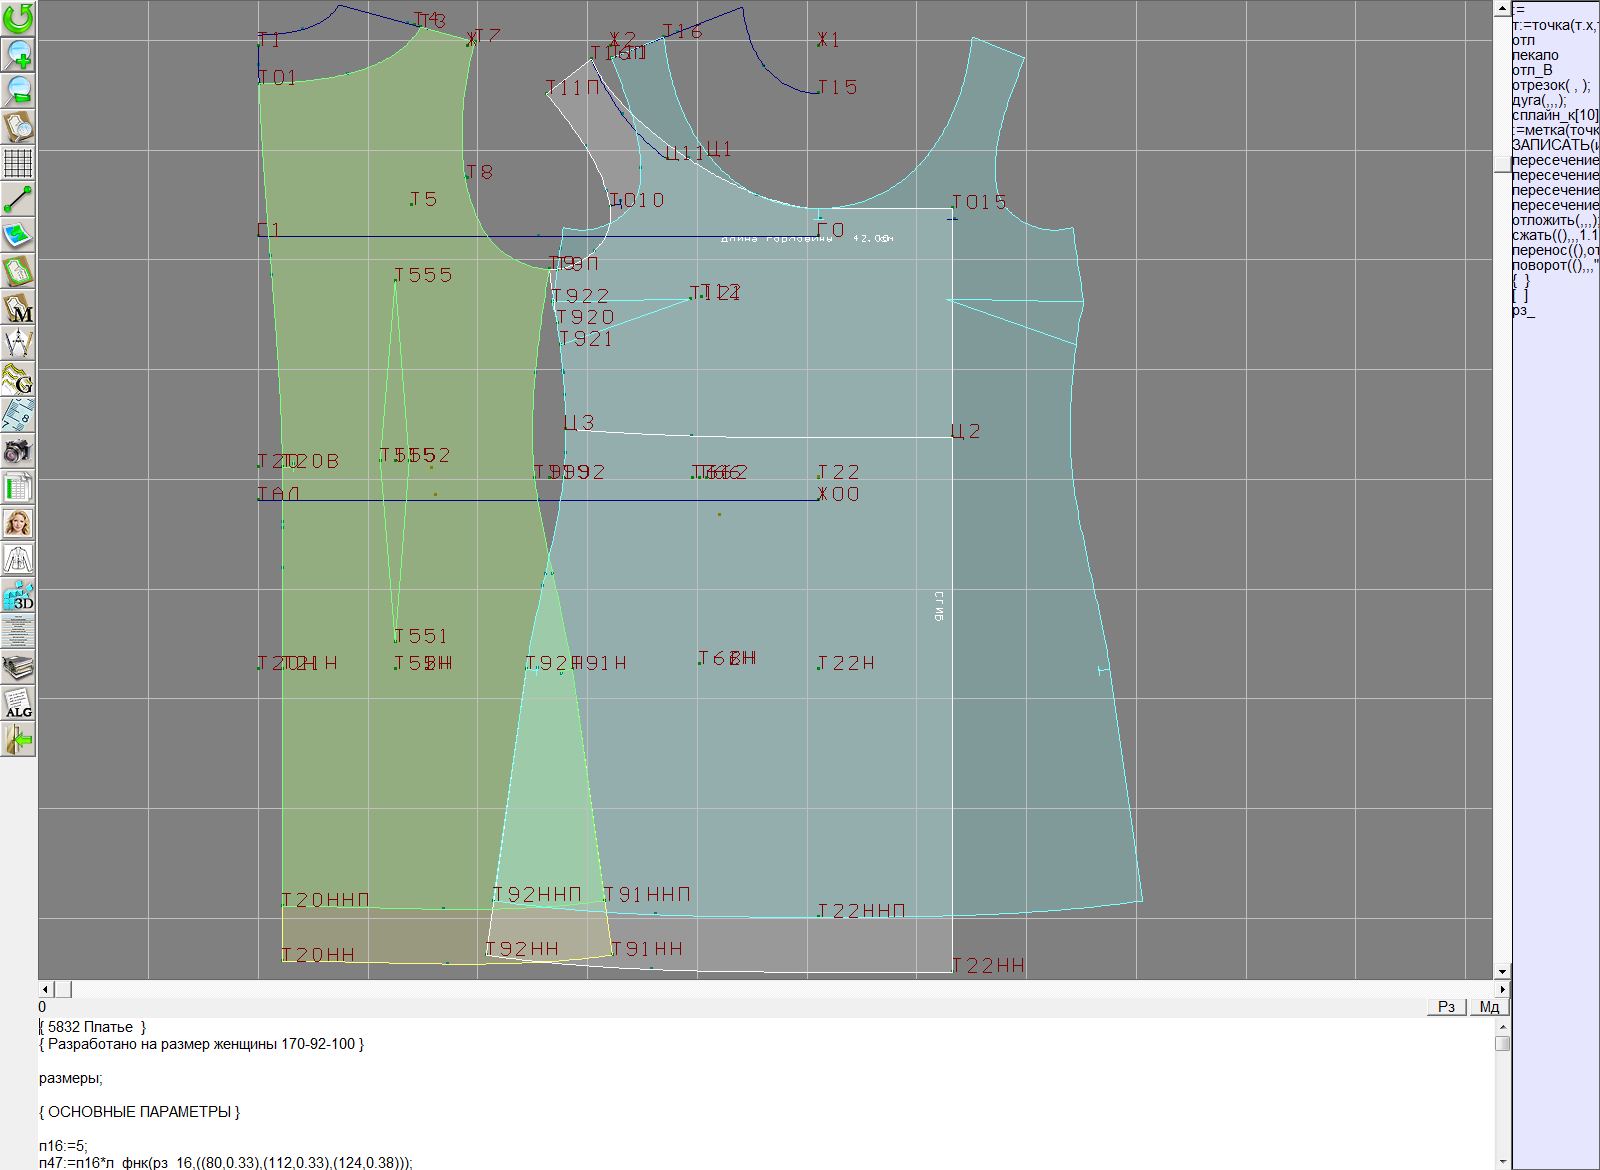Click the green spreadsheet table icon
Image resolution: width=1600 pixels, height=1170 pixels.
18,487
